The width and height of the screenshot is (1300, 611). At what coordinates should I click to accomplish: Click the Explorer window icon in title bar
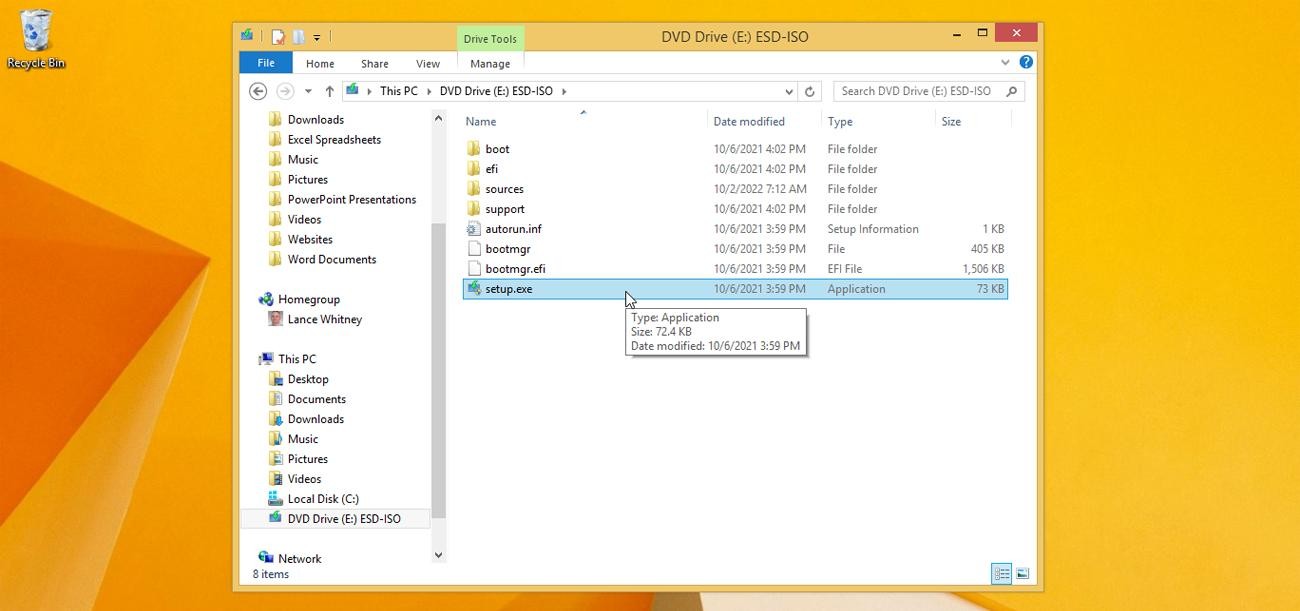(x=247, y=36)
